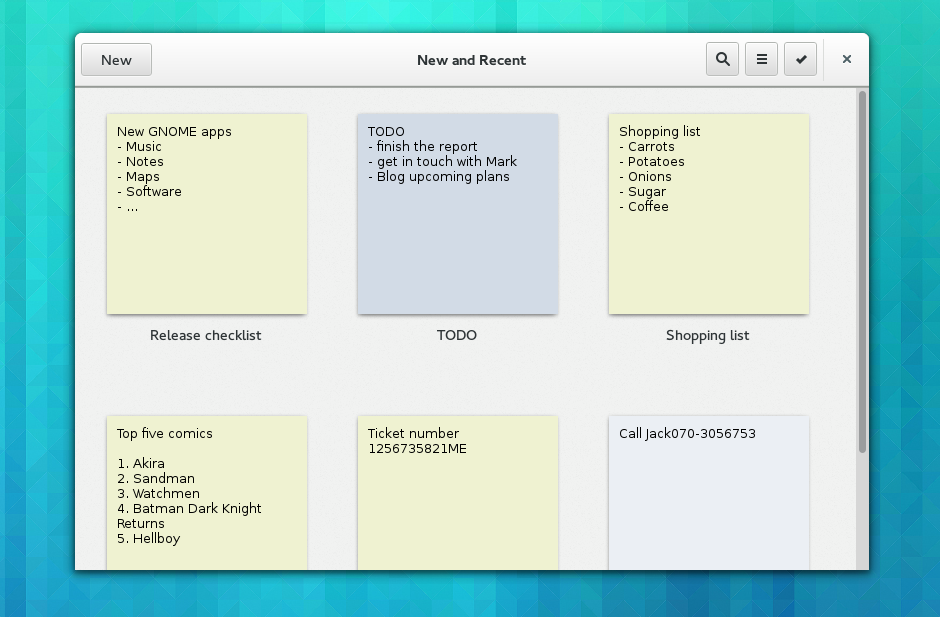Open the Call Jack note
940x617 pixels.
tap(709, 493)
